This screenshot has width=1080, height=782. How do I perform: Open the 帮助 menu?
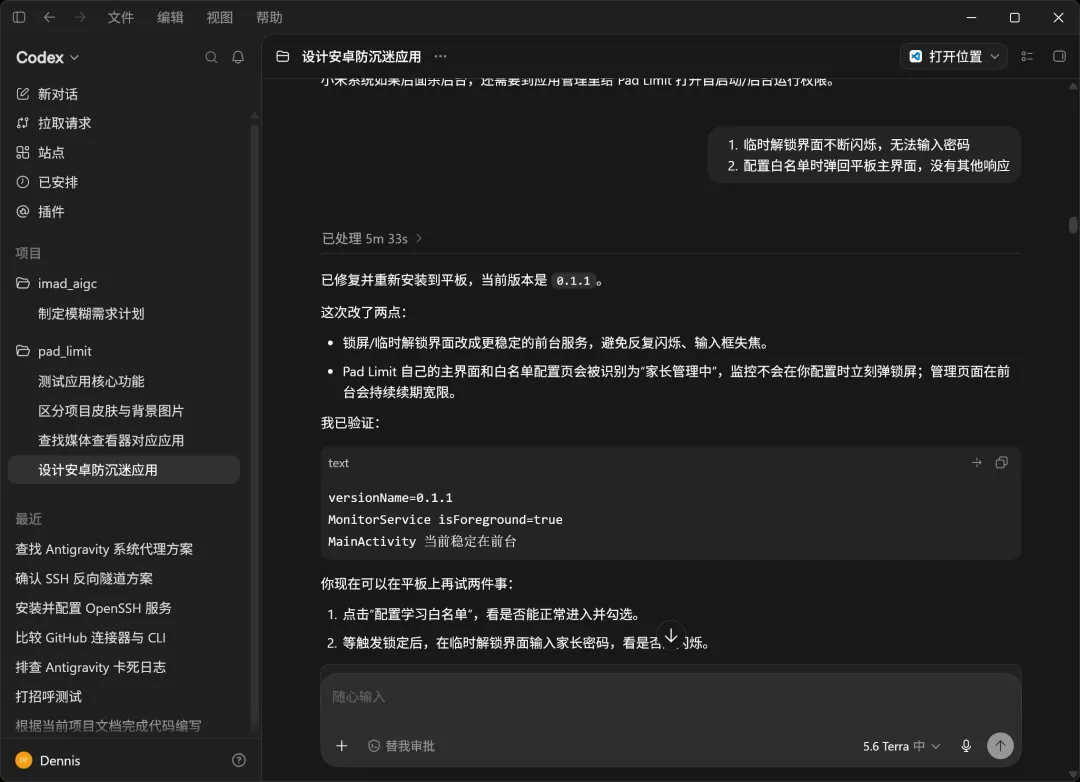click(x=269, y=17)
